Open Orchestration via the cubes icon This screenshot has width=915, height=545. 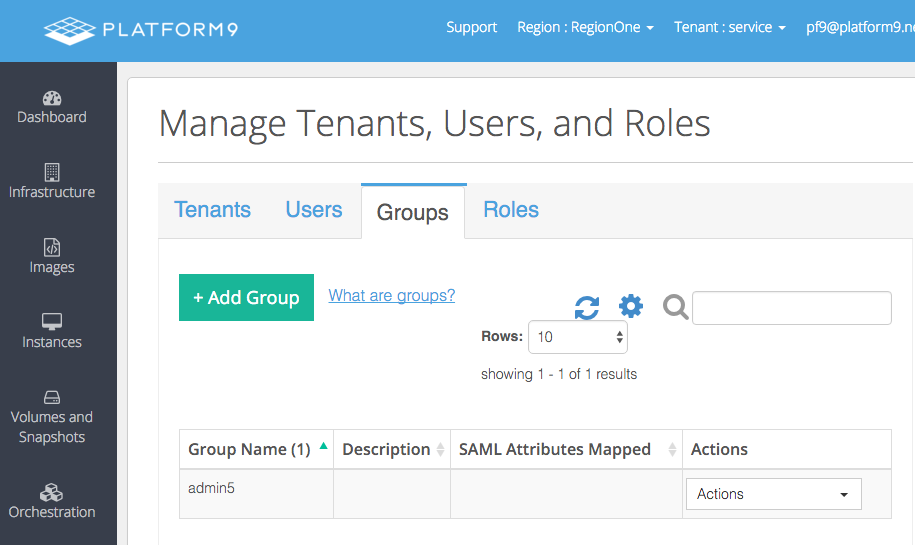(52, 492)
